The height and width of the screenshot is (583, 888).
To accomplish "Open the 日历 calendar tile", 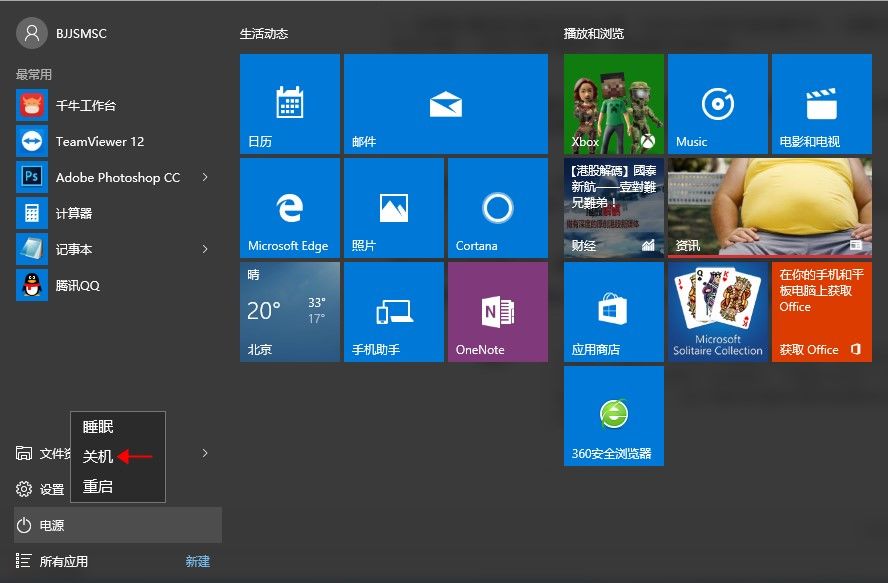I will pos(290,104).
